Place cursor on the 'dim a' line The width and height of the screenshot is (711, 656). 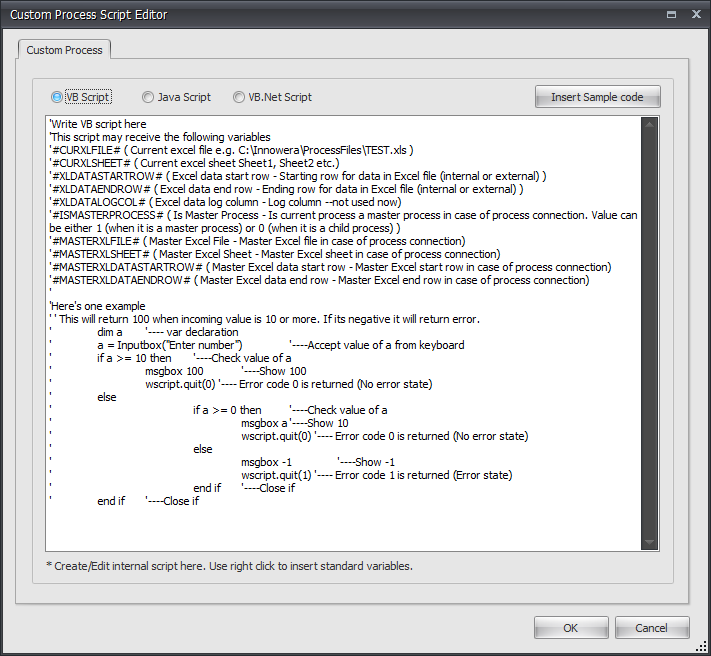point(110,332)
